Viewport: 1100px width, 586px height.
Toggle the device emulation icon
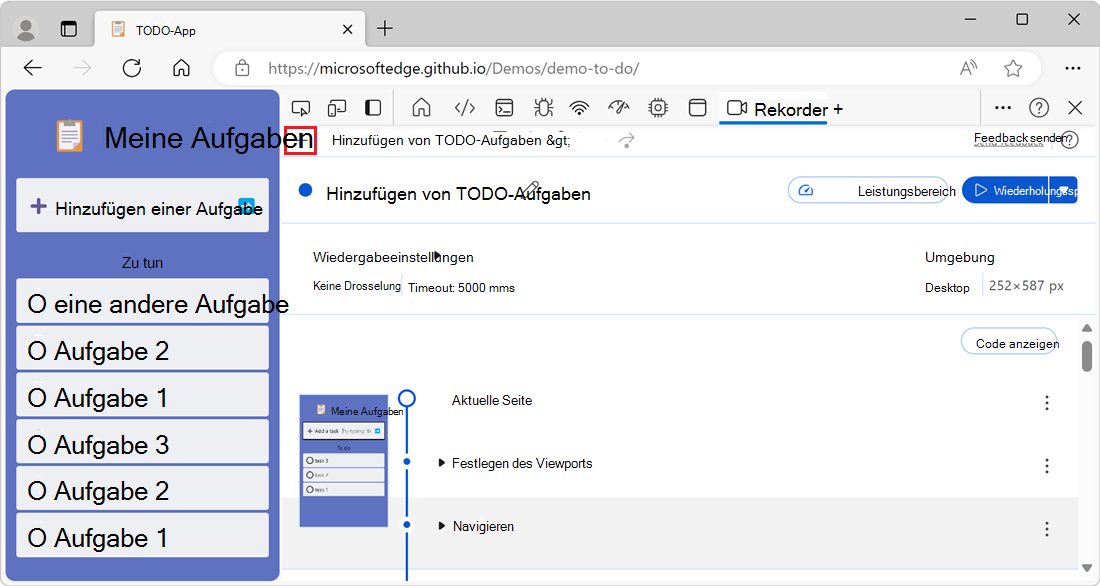click(x=337, y=107)
